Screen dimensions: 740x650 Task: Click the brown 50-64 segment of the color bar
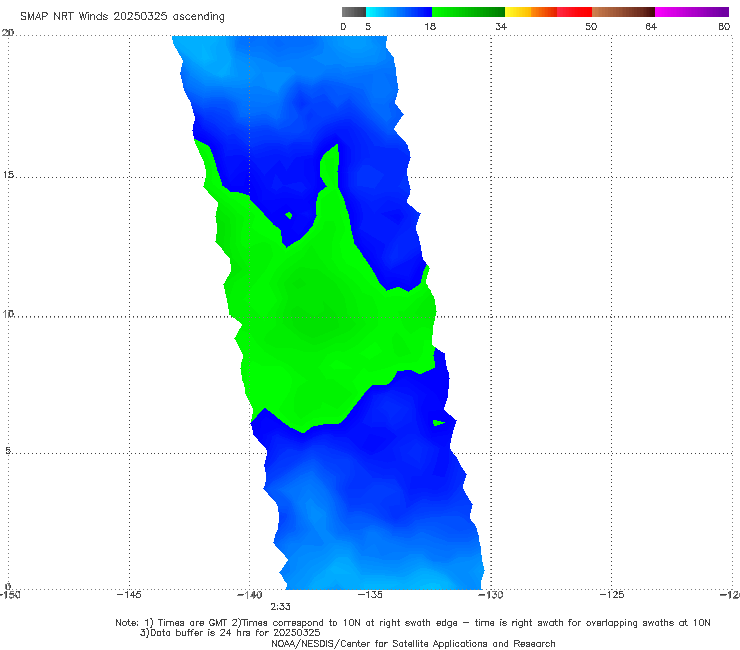click(623, 12)
